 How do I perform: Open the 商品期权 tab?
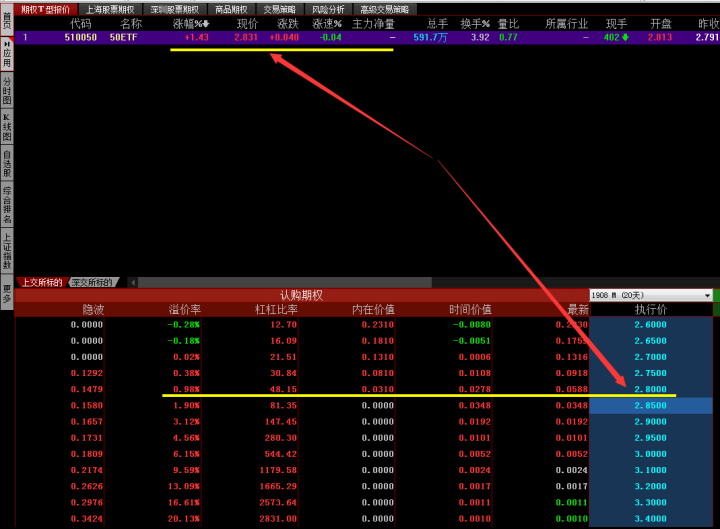point(231,9)
